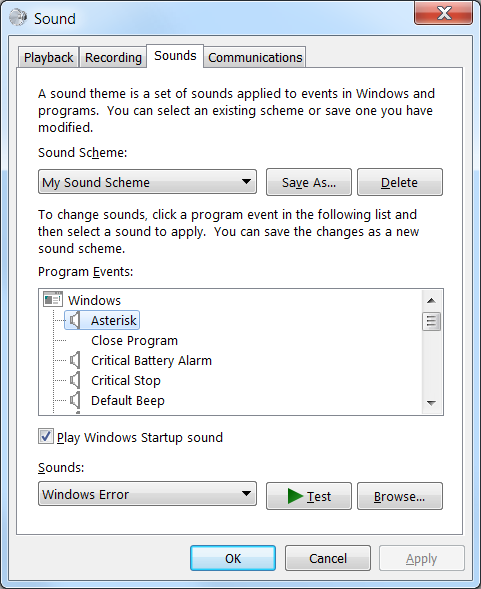Click the Sound speaker icon in title bar
Viewport: 481px width, 589px height.
[18, 18]
